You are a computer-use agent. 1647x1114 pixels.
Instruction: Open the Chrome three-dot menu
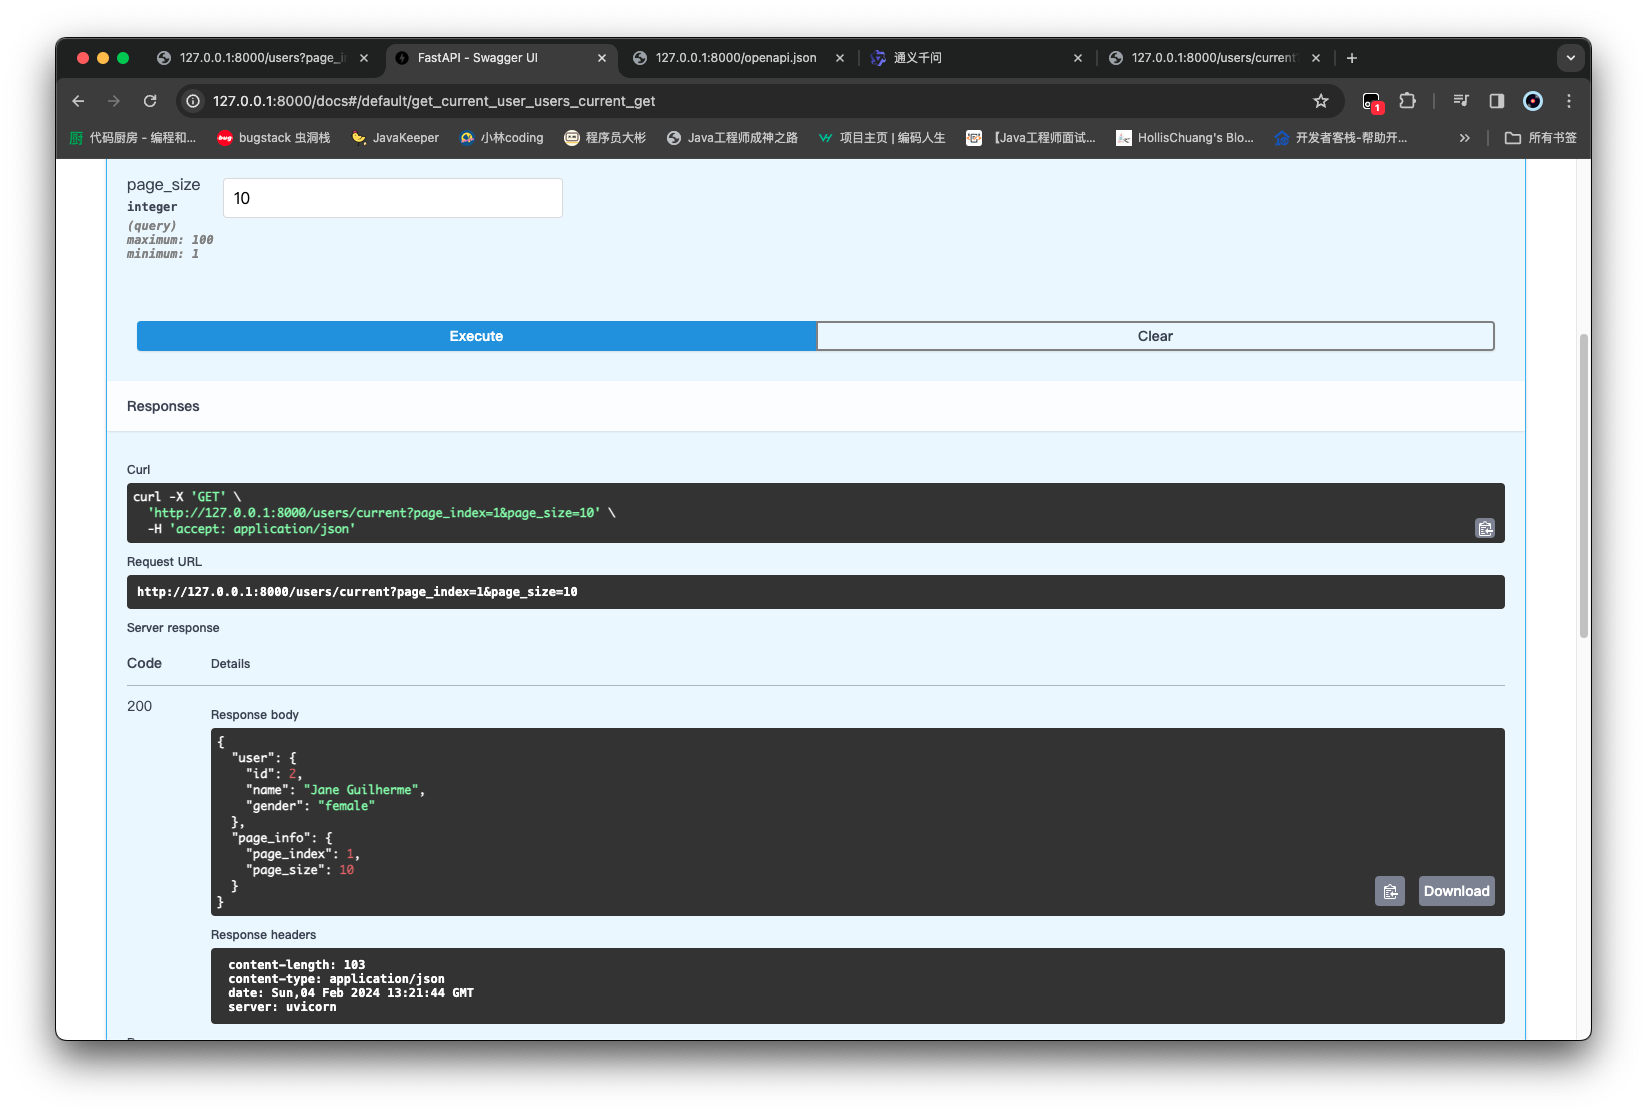(x=1569, y=101)
